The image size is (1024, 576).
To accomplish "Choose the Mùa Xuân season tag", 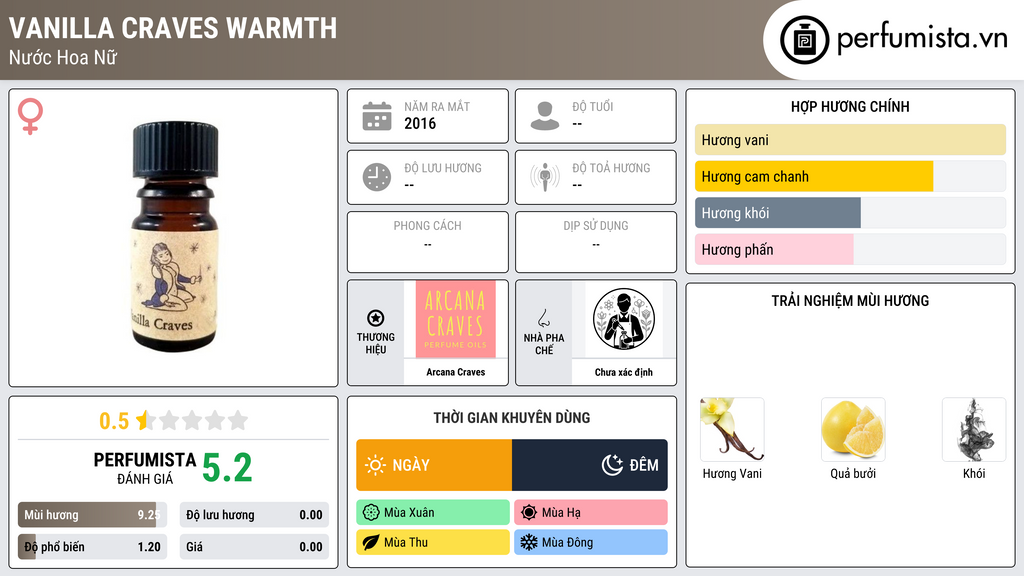I will tap(433, 513).
